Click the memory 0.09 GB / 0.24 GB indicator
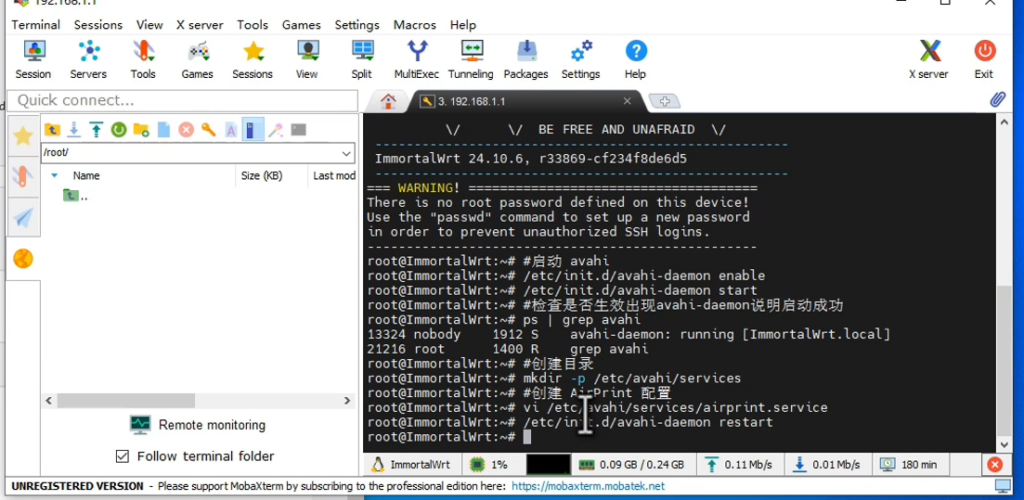 632,465
